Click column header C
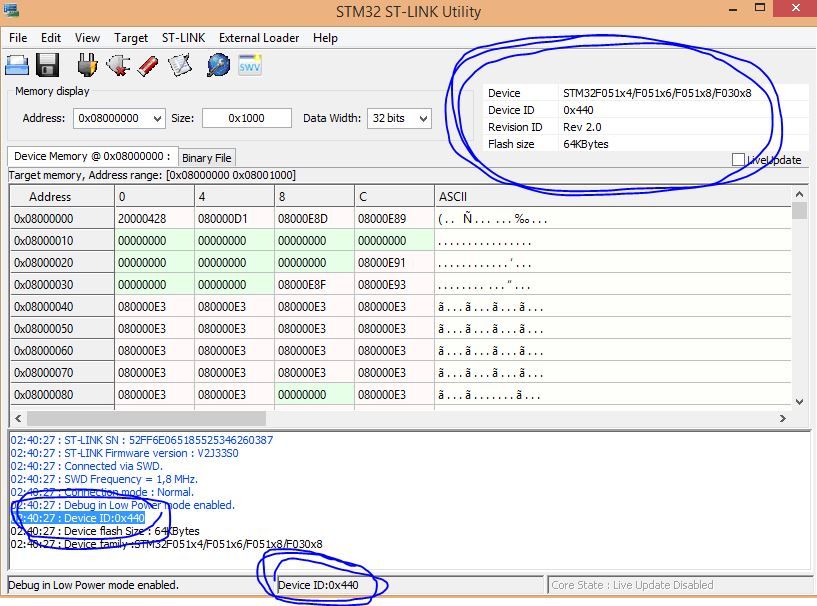817x606 pixels. (x=394, y=196)
